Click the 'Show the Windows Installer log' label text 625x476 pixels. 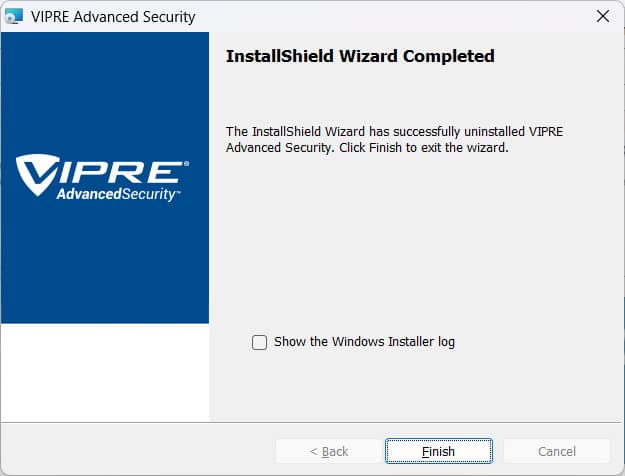click(364, 342)
